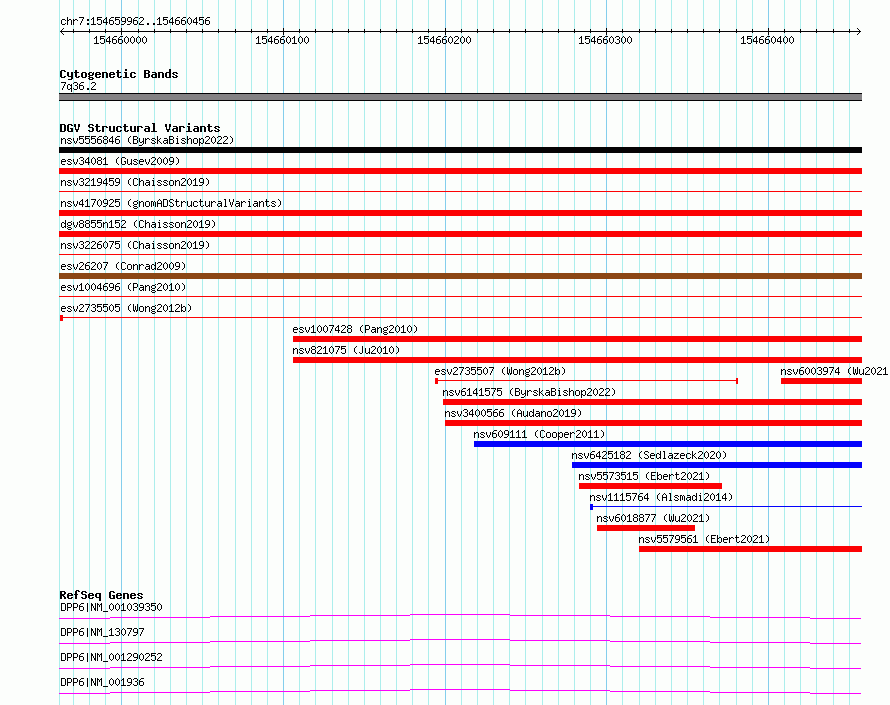Open esv1007428 (Pang2010) variant label
This screenshot has width=890, height=705.
(355, 329)
